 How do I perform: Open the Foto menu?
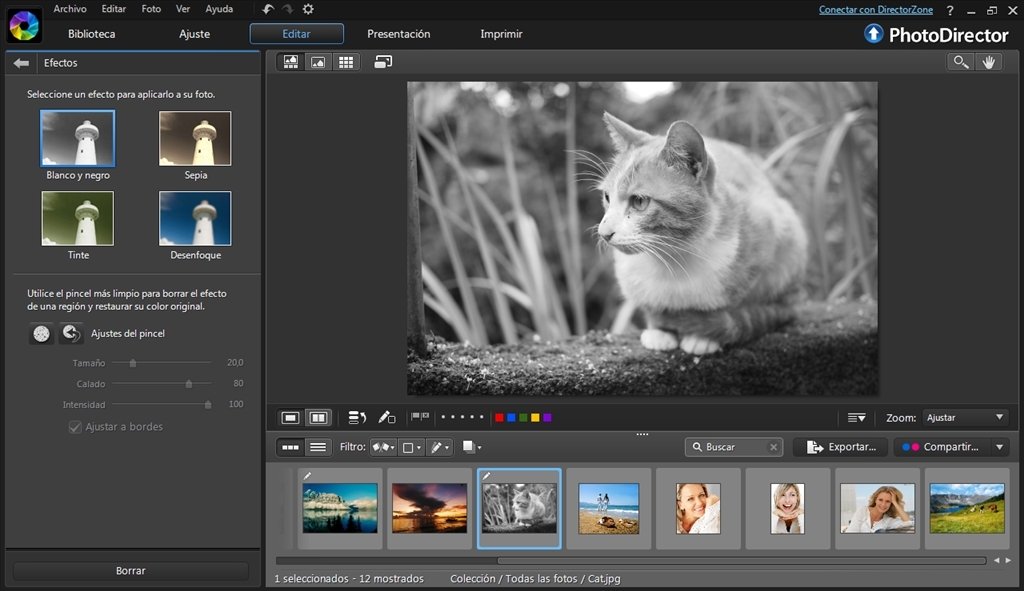coord(151,9)
